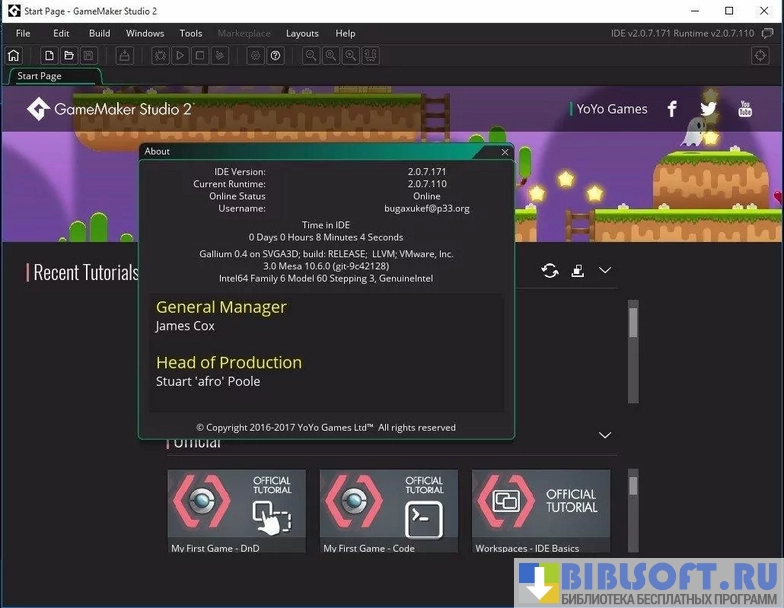784x608 pixels.
Task: Collapse the Recent Tutorials section chevron
Action: click(x=605, y=271)
